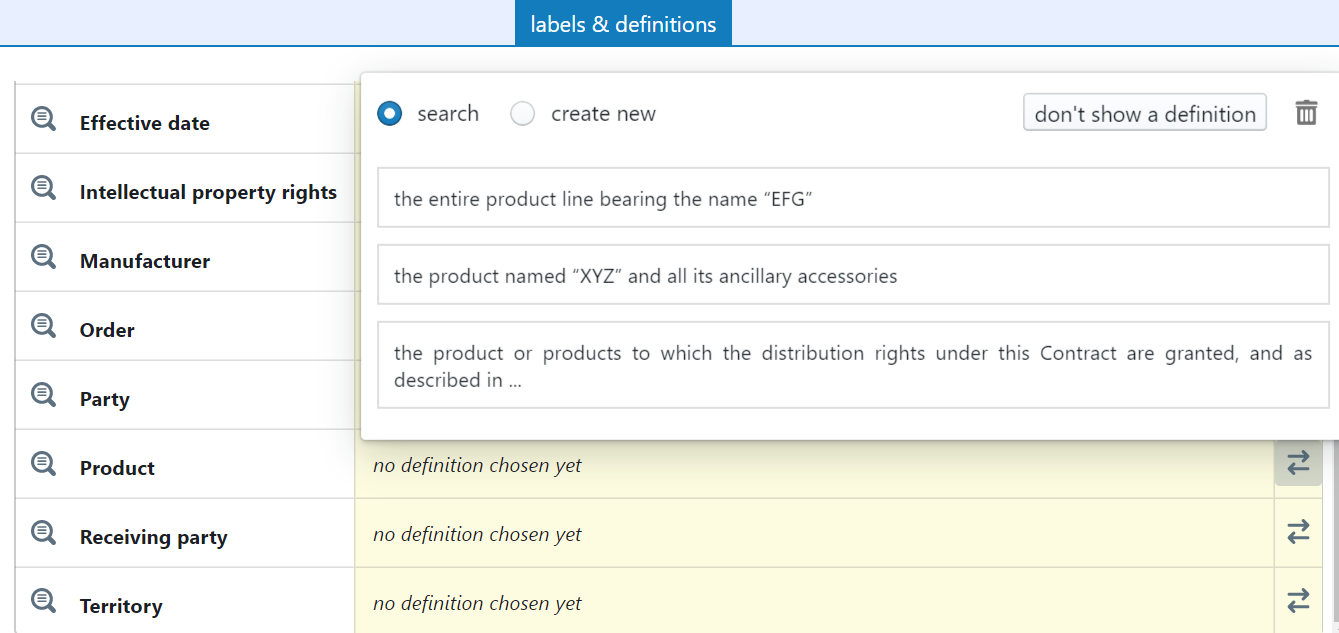Select the search radio option
This screenshot has width=1339, height=633.
(389, 114)
